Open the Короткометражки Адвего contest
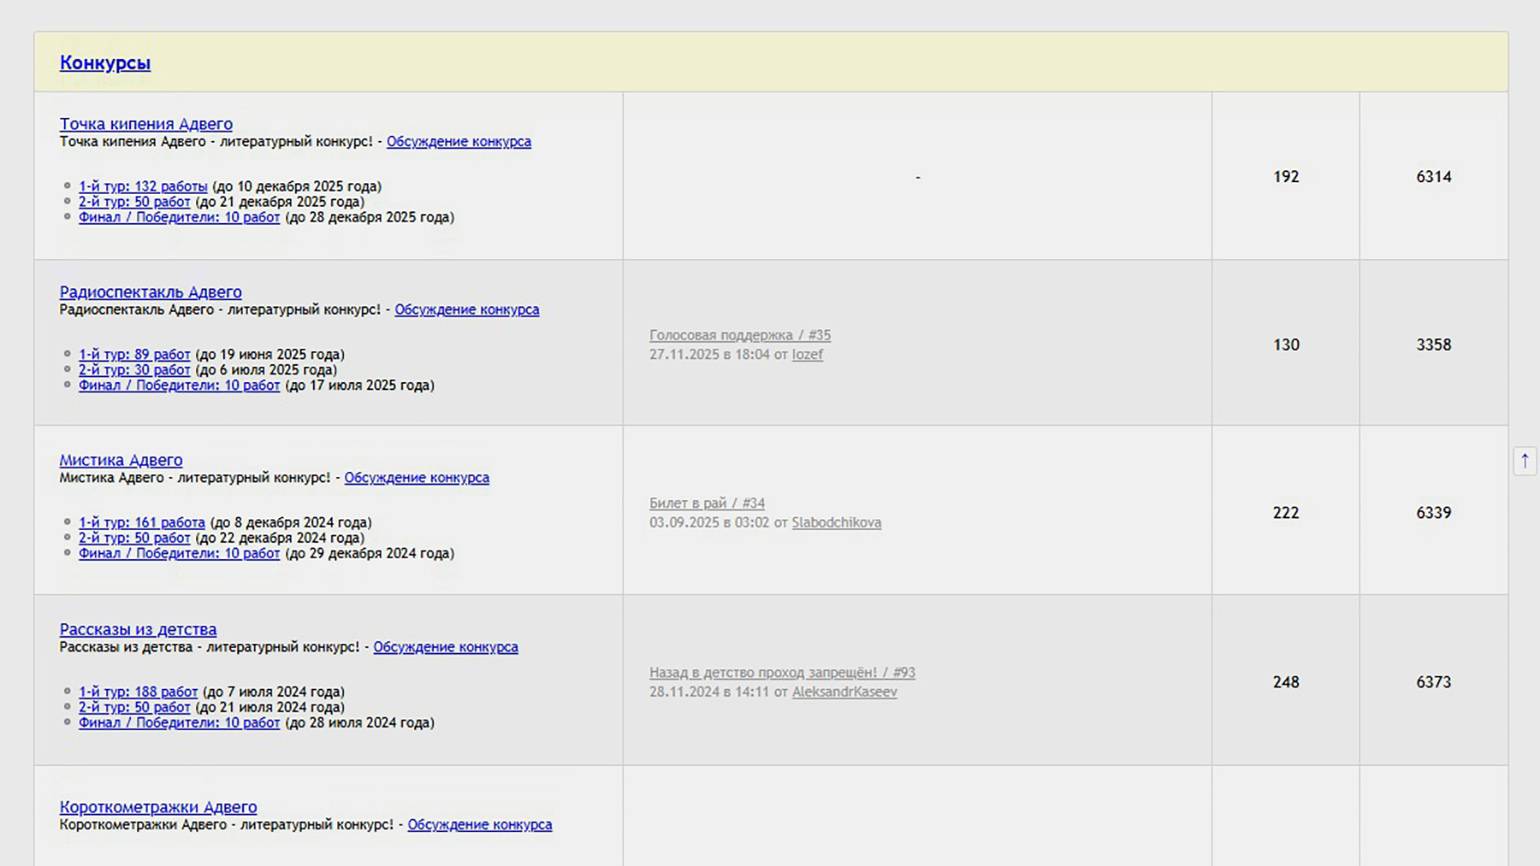Screen dimensions: 1540x866 click(x=158, y=807)
